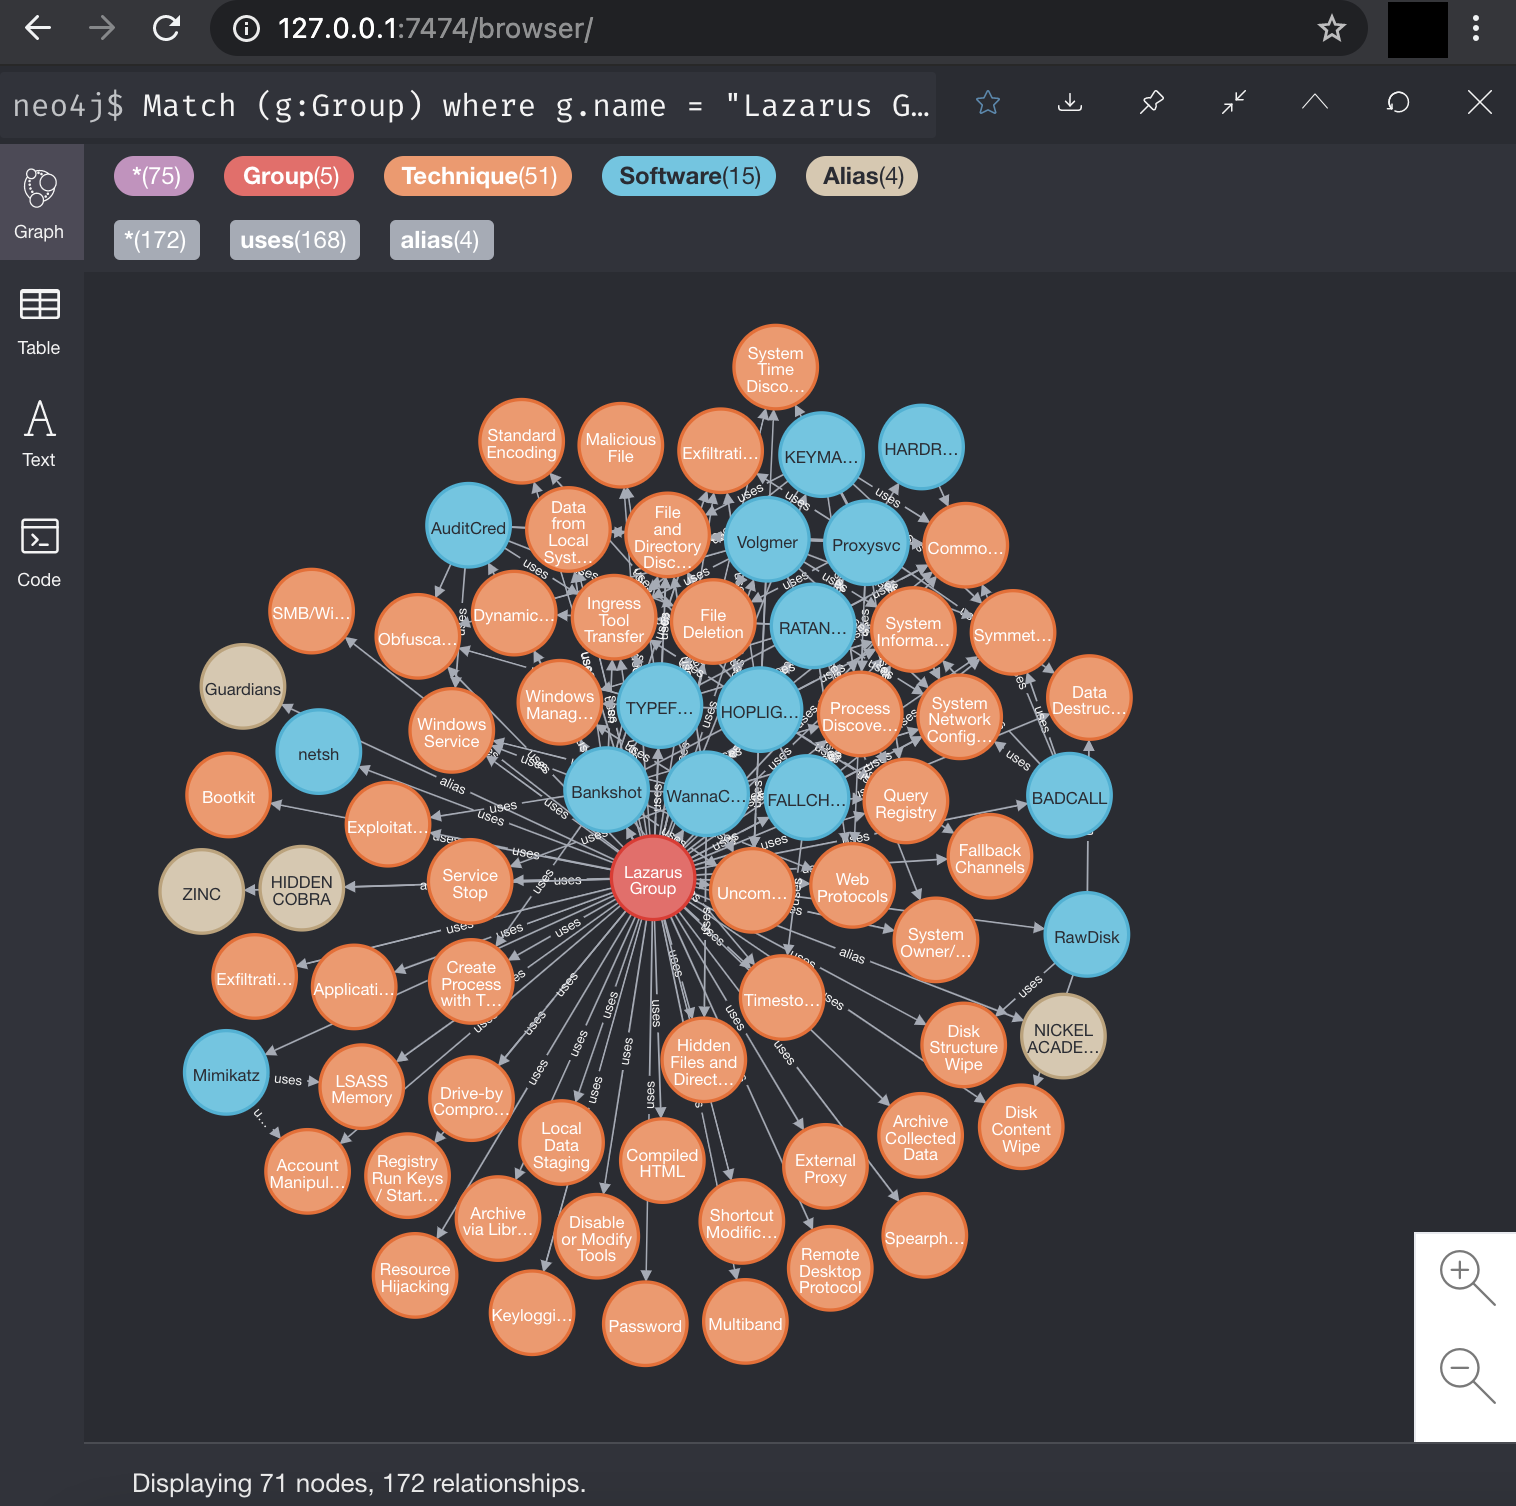Image resolution: width=1516 pixels, height=1506 pixels.
Task: Select the KEYMA... software node
Action: click(821, 456)
